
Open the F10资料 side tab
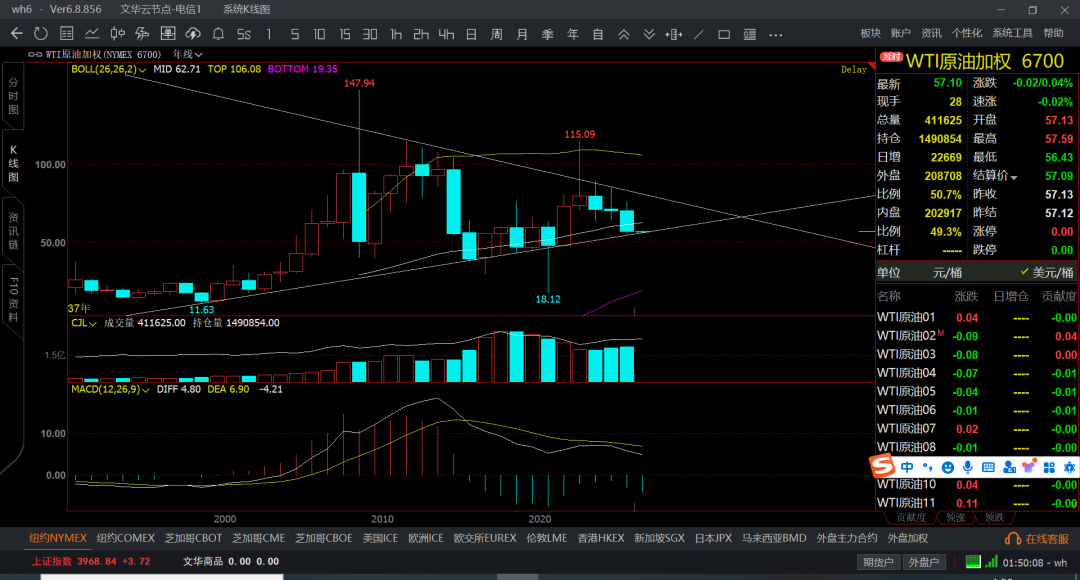[x=13, y=300]
